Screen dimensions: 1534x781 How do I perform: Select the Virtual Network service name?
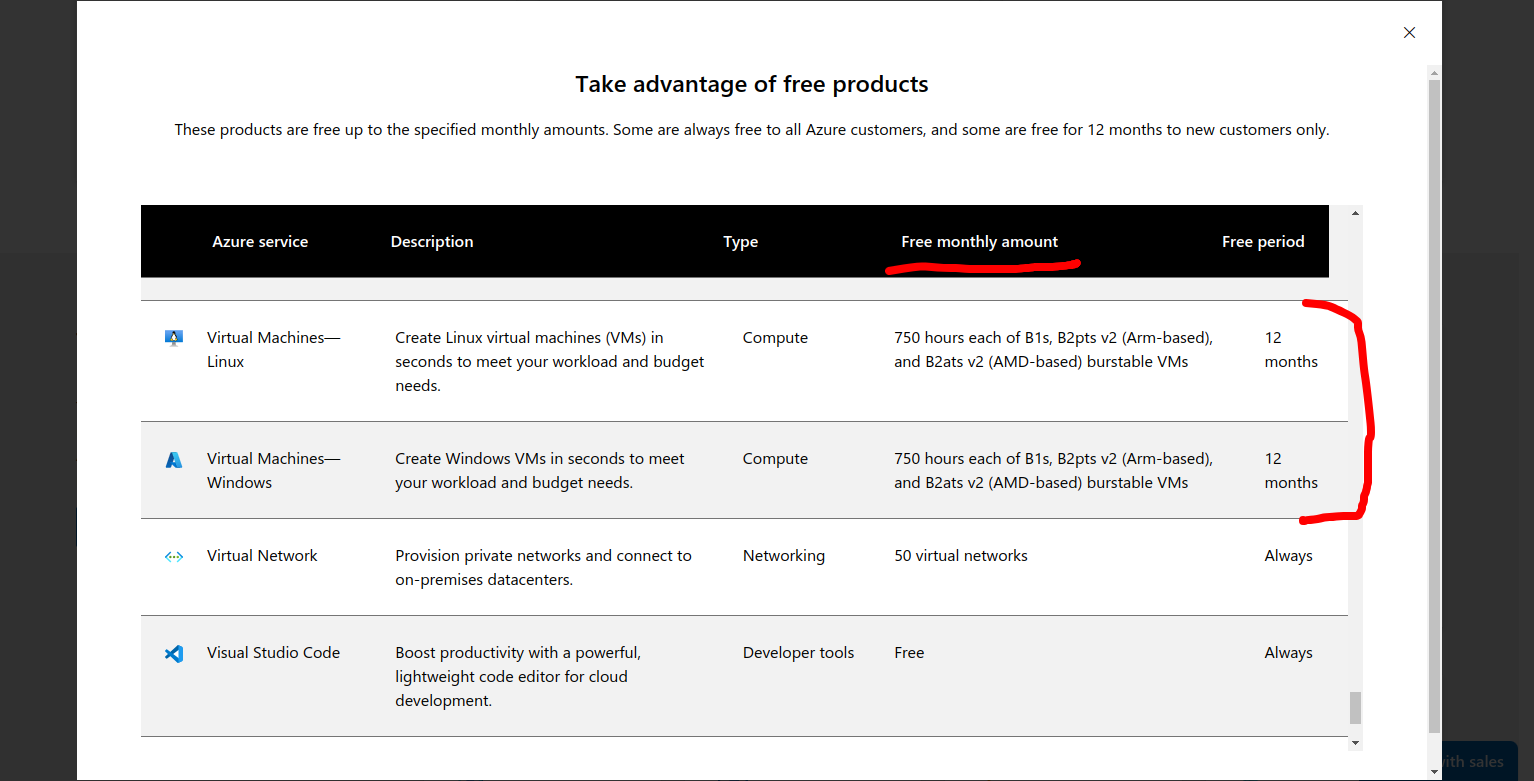pyautogui.click(x=262, y=556)
